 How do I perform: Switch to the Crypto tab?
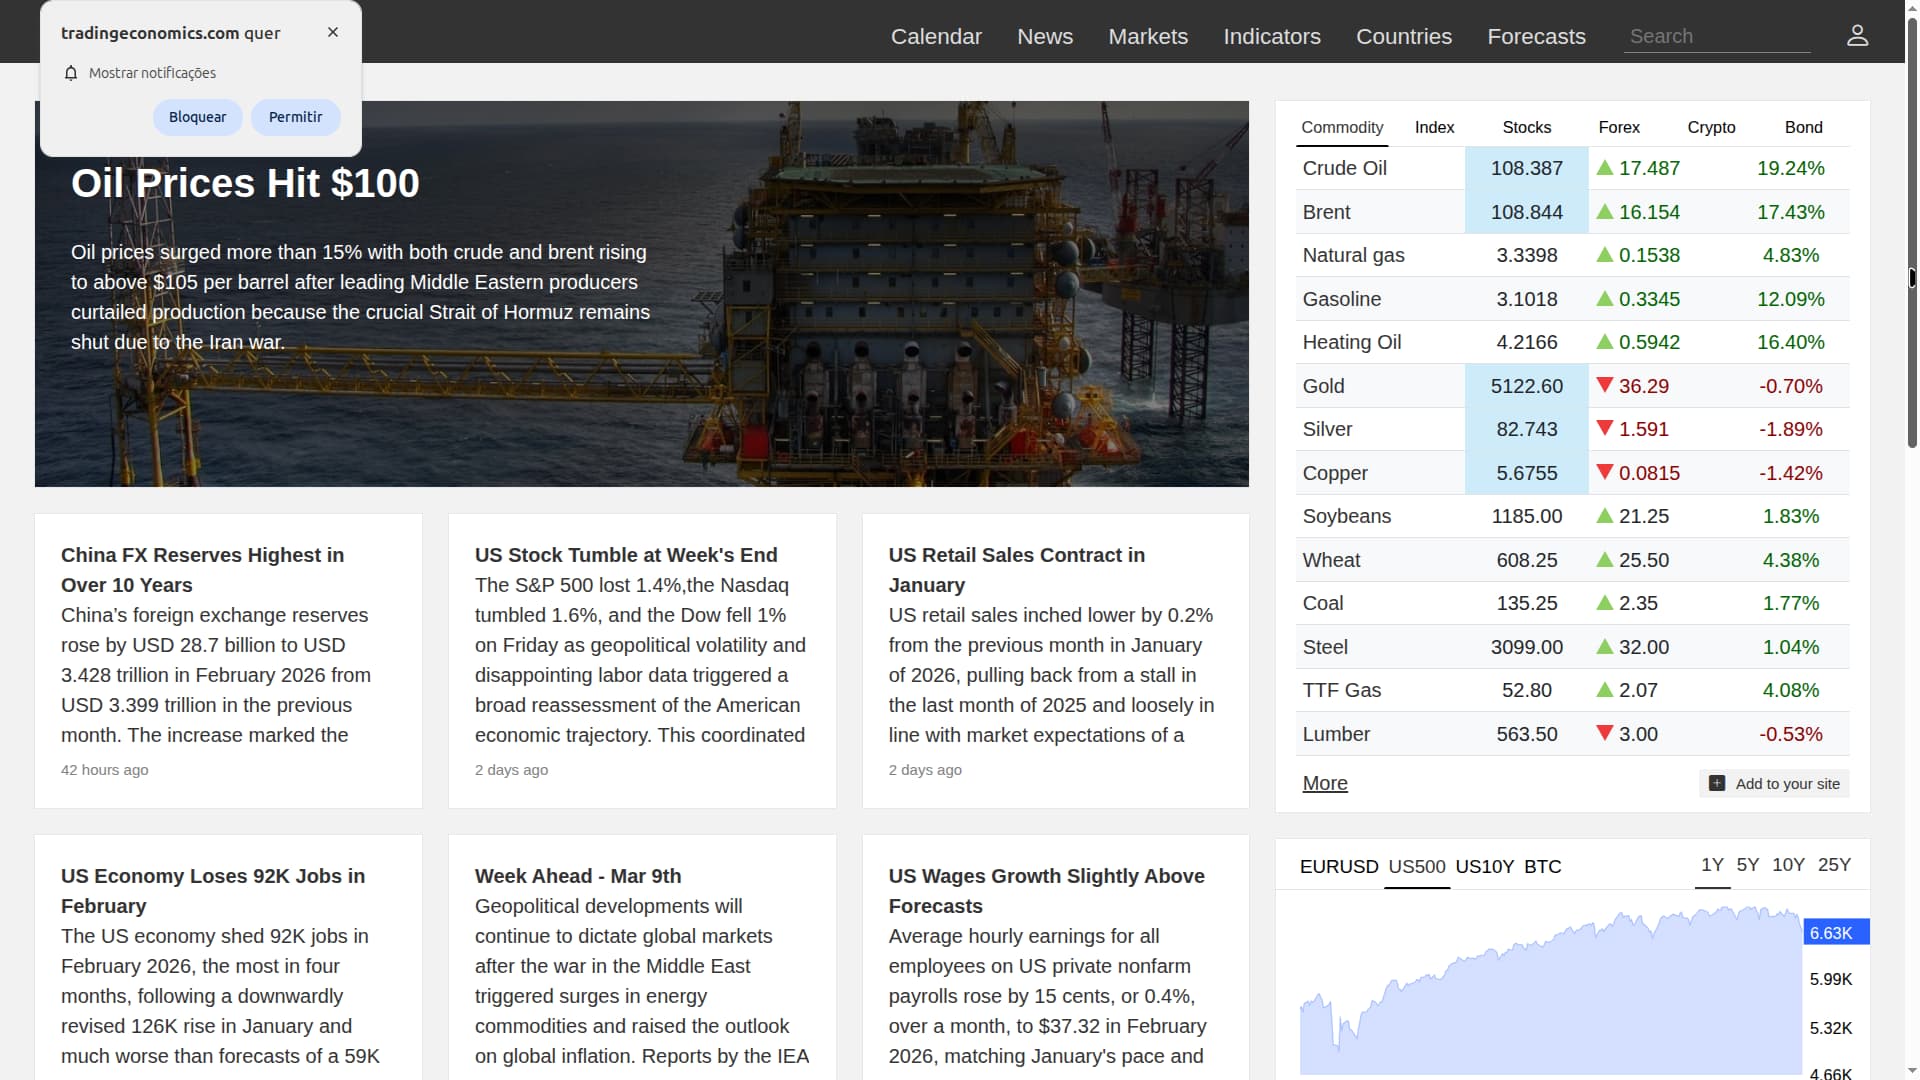(1711, 127)
